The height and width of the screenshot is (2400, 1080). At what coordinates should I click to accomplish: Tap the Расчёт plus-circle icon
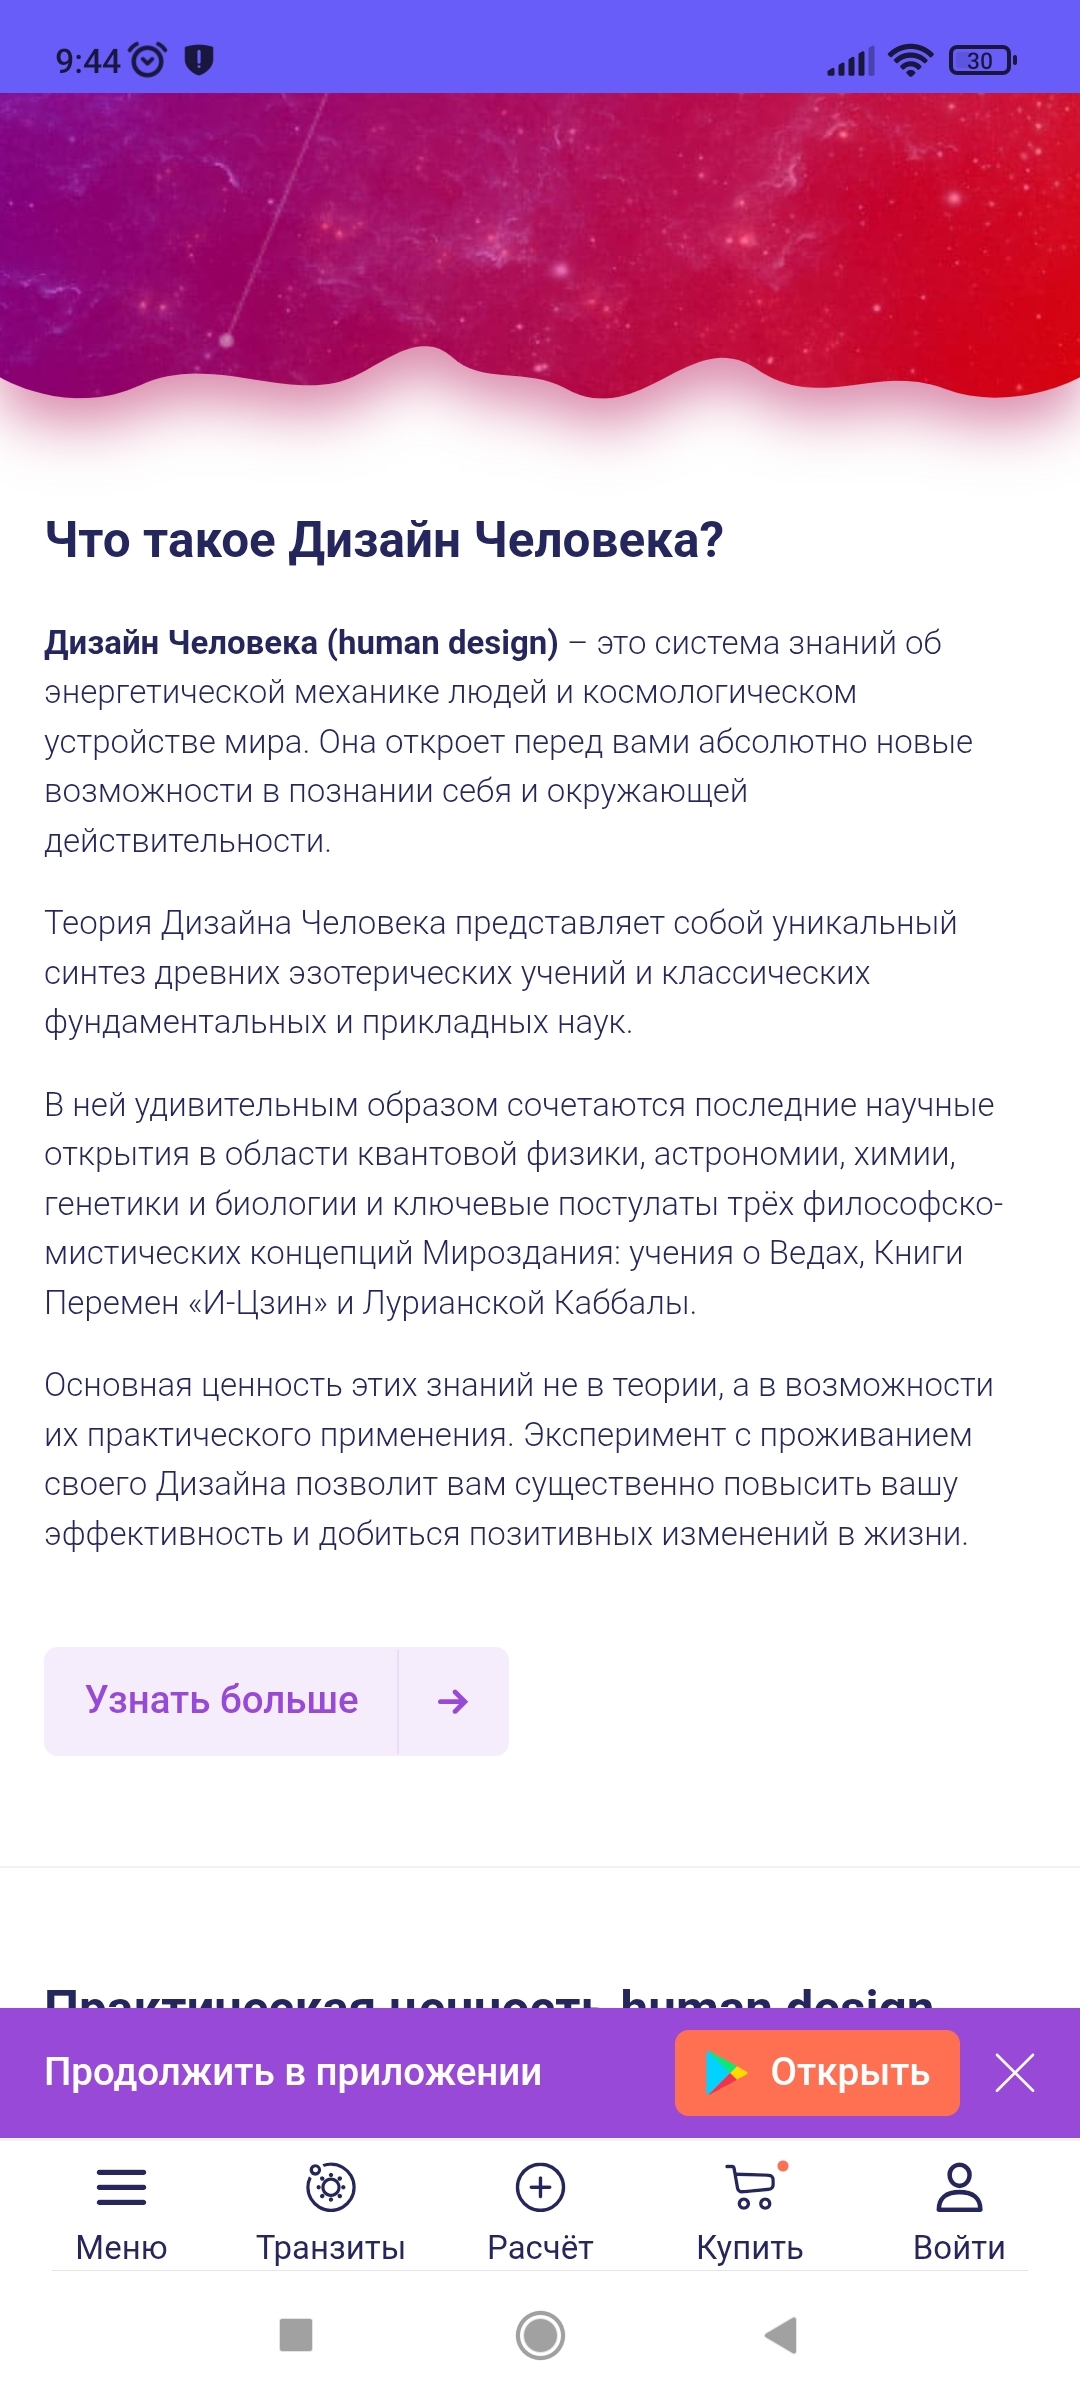pyautogui.click(x=540, y=2187)
